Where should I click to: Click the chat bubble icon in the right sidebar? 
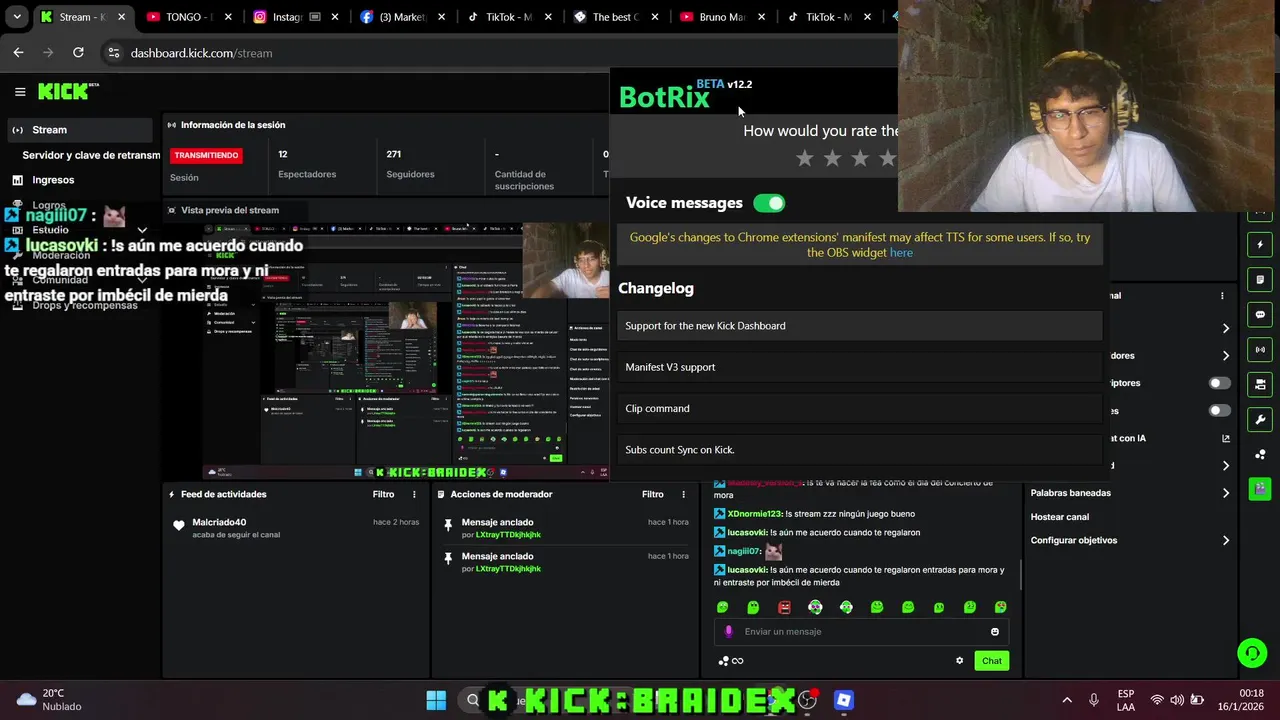pyautogui.click(x=1260, y=315)
